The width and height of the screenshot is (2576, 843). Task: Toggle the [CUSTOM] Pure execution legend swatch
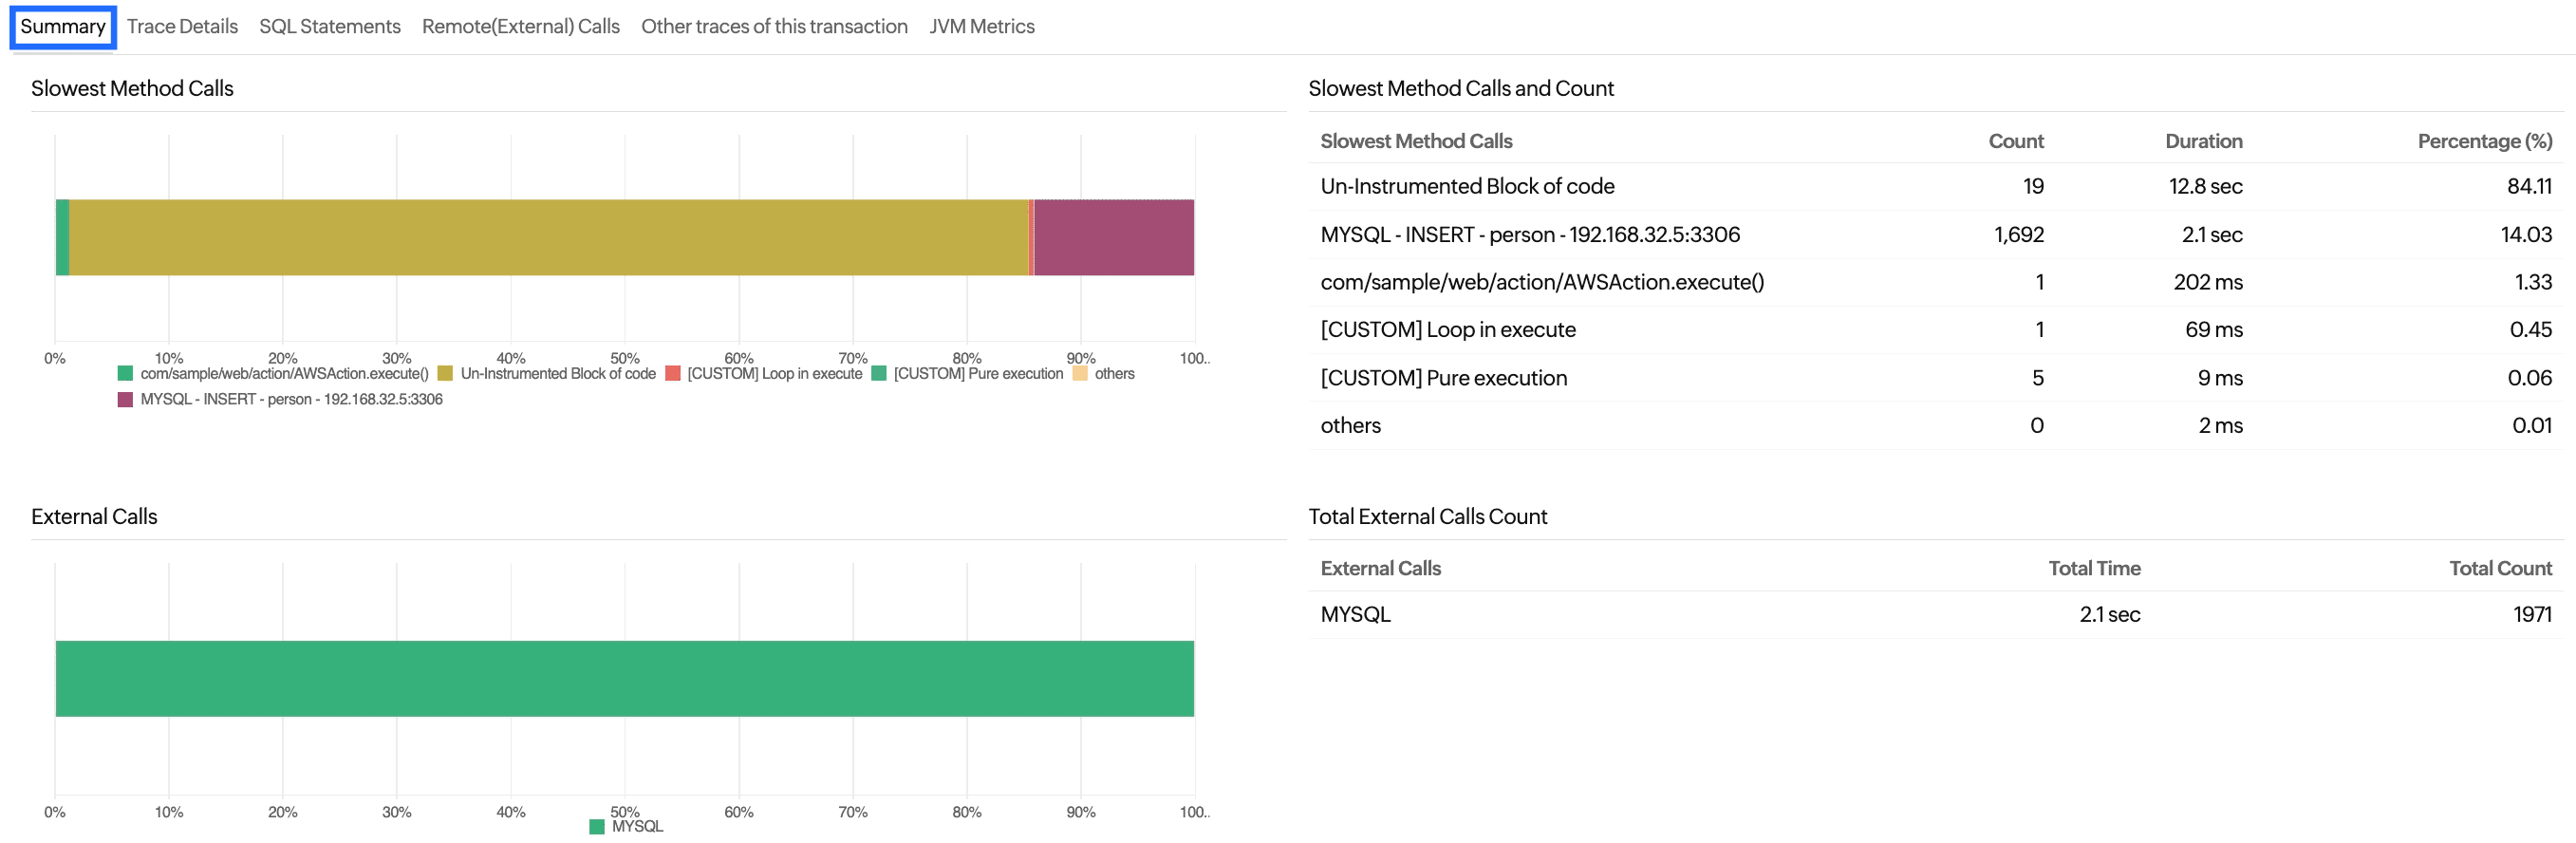pos(879,374)
